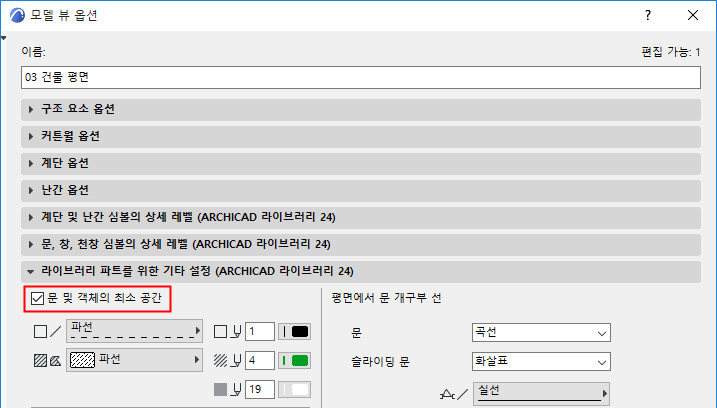717x408 pixels.
Task: Expand 문, 창, 천창 심볼의 상세 레벨 section
Action: (x=361, y=244)
